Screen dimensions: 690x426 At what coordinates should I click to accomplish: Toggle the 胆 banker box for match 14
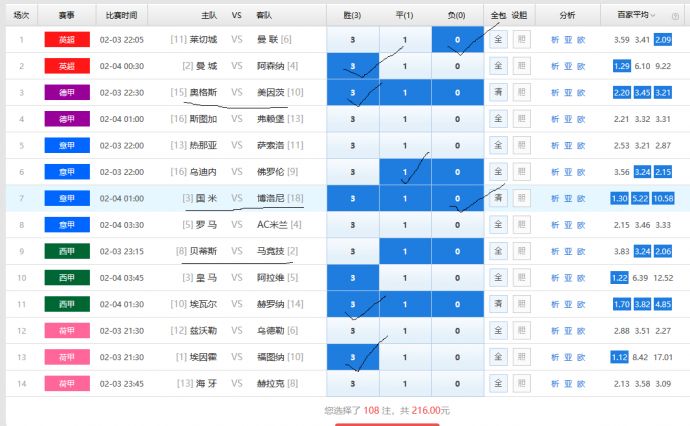coord(521,383)
